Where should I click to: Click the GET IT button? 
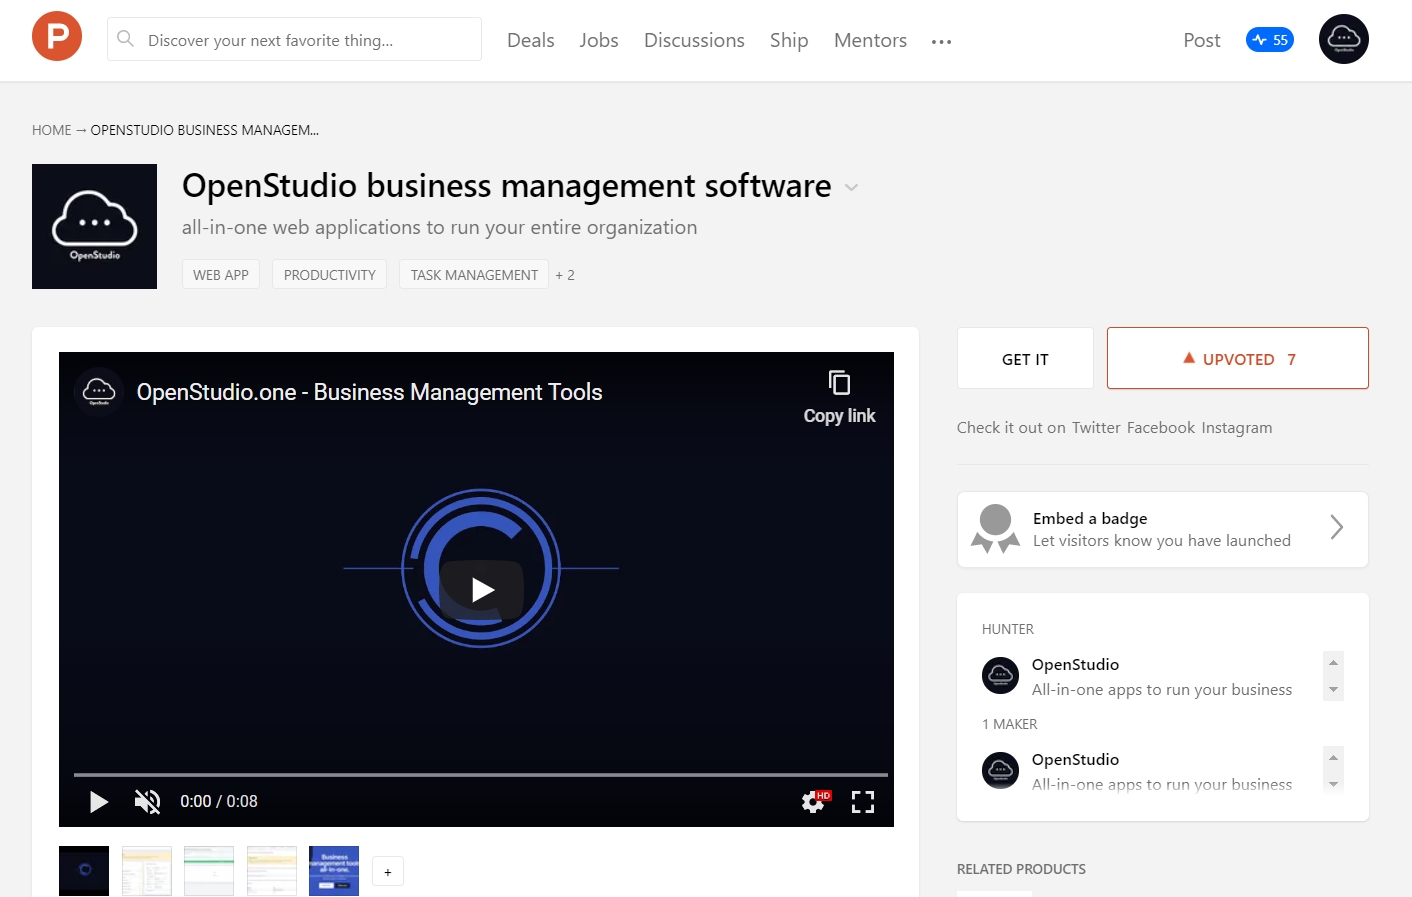pos(1025,358)
